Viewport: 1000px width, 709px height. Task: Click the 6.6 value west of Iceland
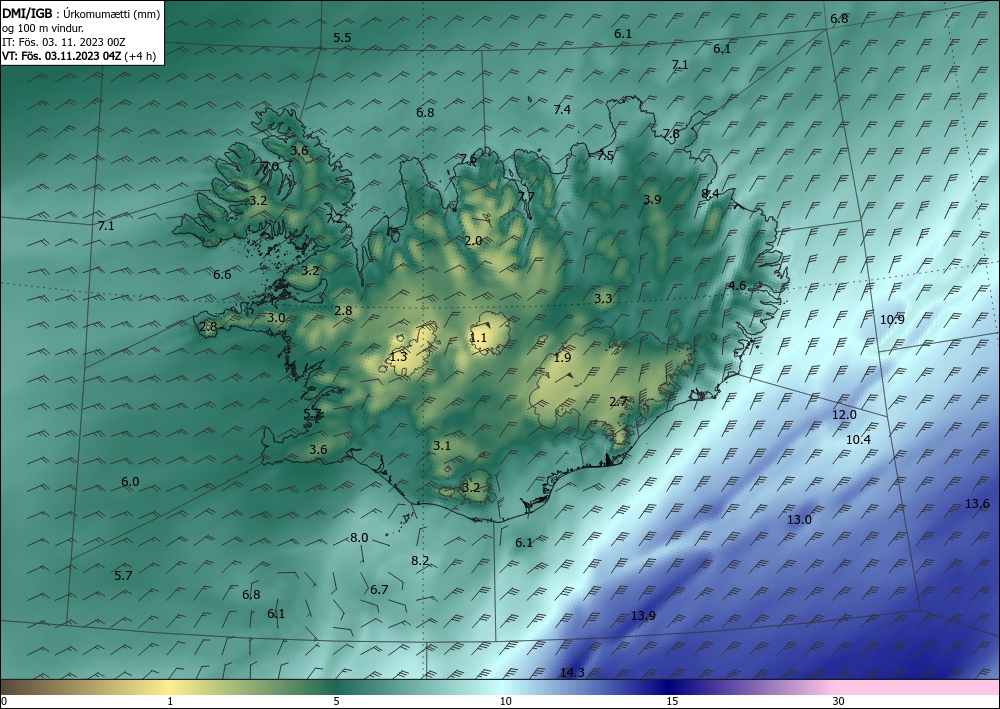click(x=222, y=275)
